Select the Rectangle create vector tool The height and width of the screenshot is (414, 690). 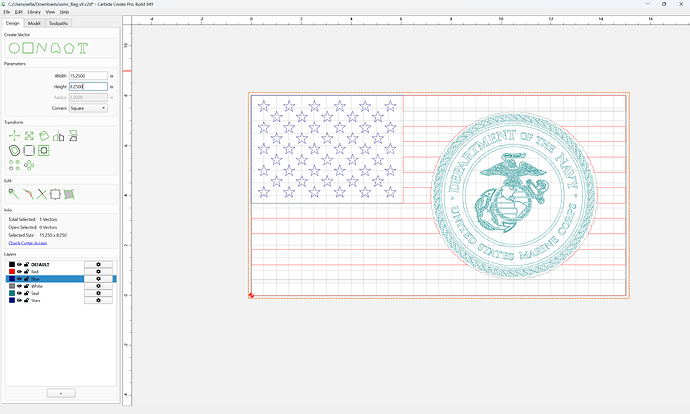point(28,48)
